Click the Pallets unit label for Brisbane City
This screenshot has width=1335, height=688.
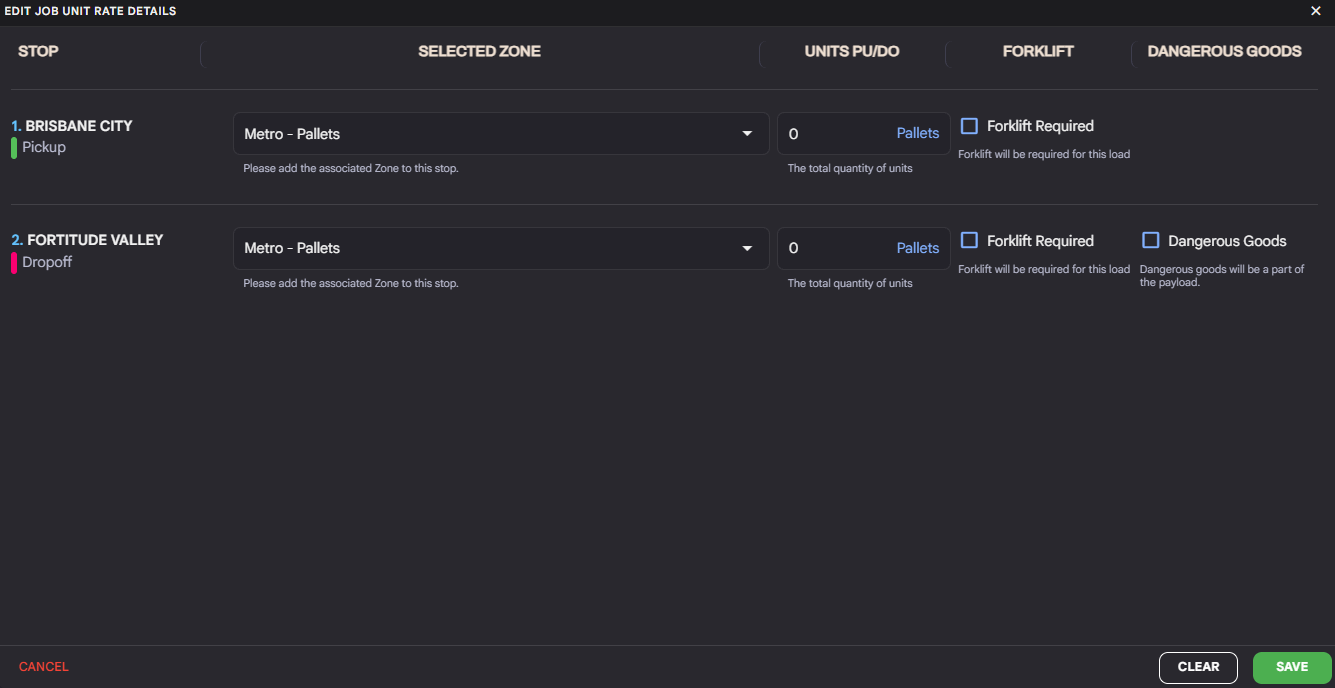(x=918, y=133)
